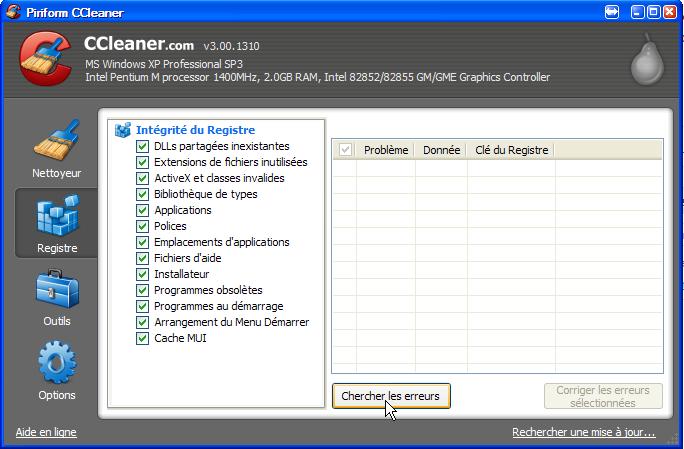Toggle Programmes au démarrage checkbox
The image size is (684, 449).
point(142,306)
